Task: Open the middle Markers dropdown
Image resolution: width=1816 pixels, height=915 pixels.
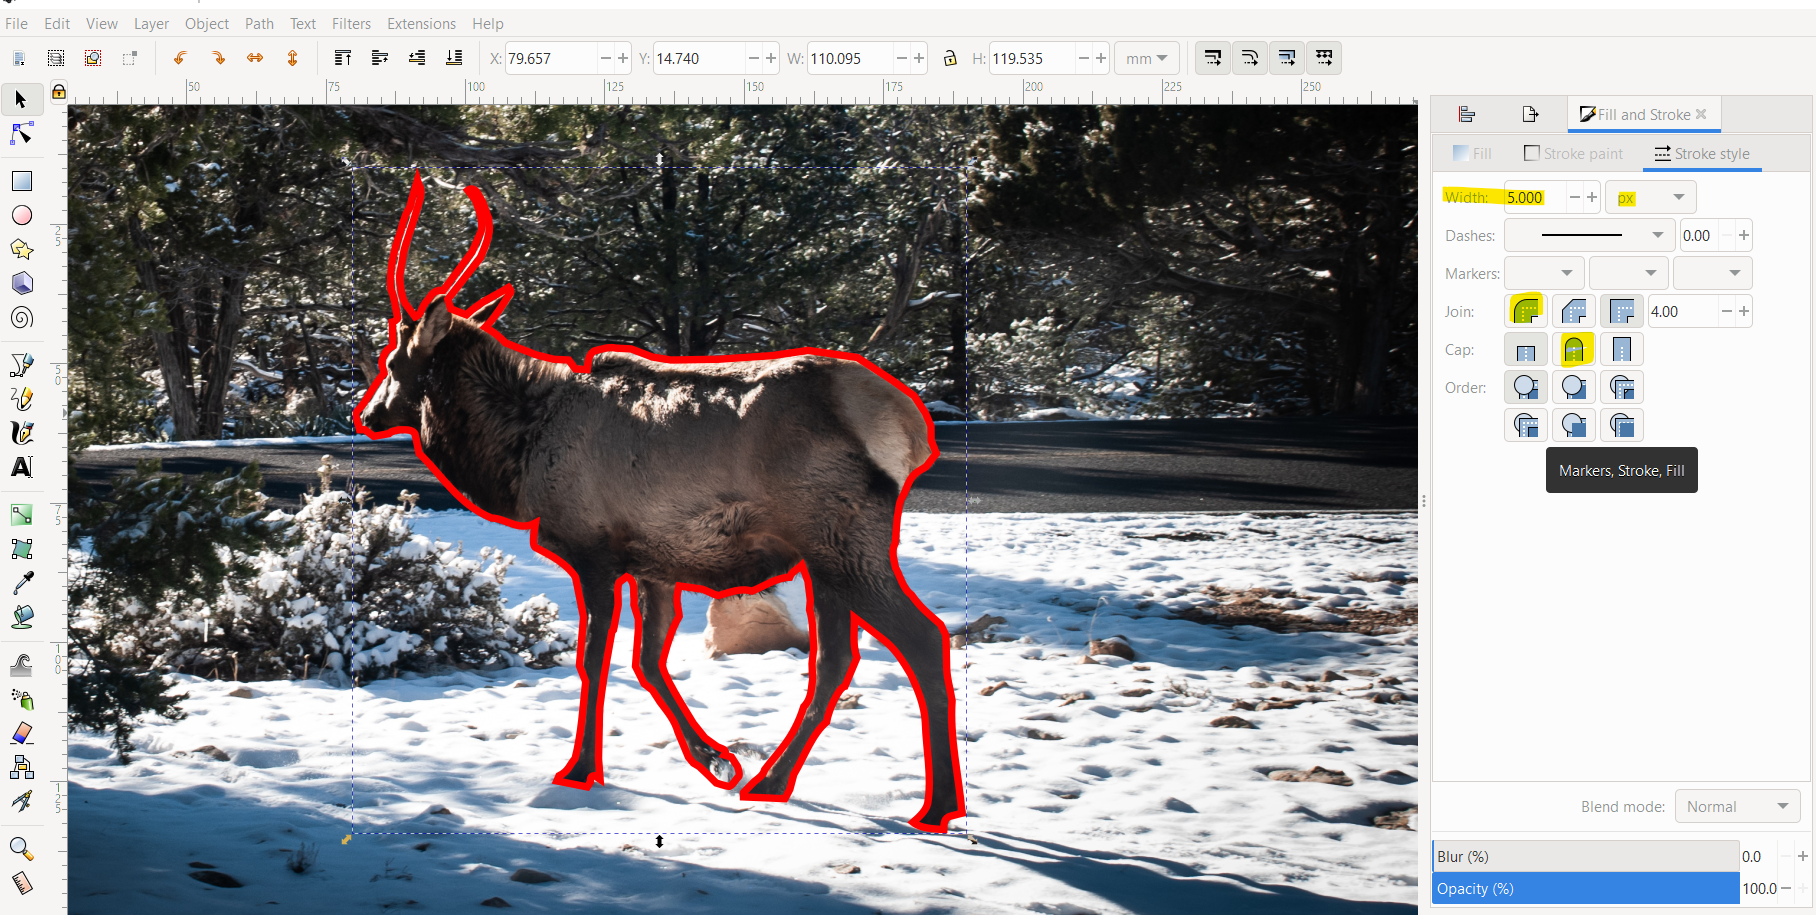Action: [x=1629, y=273]
